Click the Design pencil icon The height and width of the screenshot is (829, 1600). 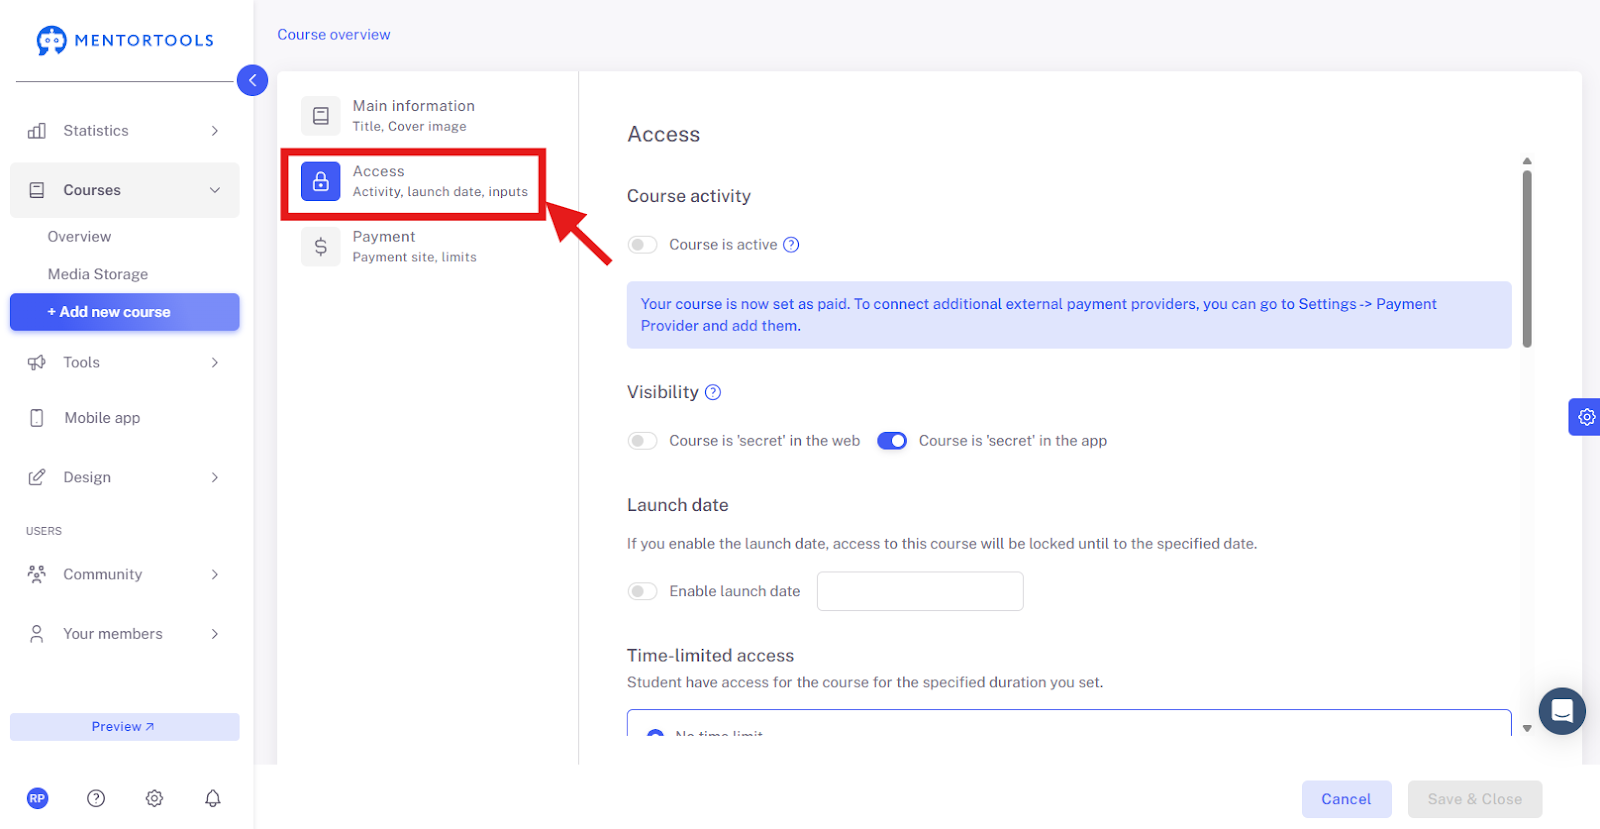pyautogui.click(x=37, y=477)
